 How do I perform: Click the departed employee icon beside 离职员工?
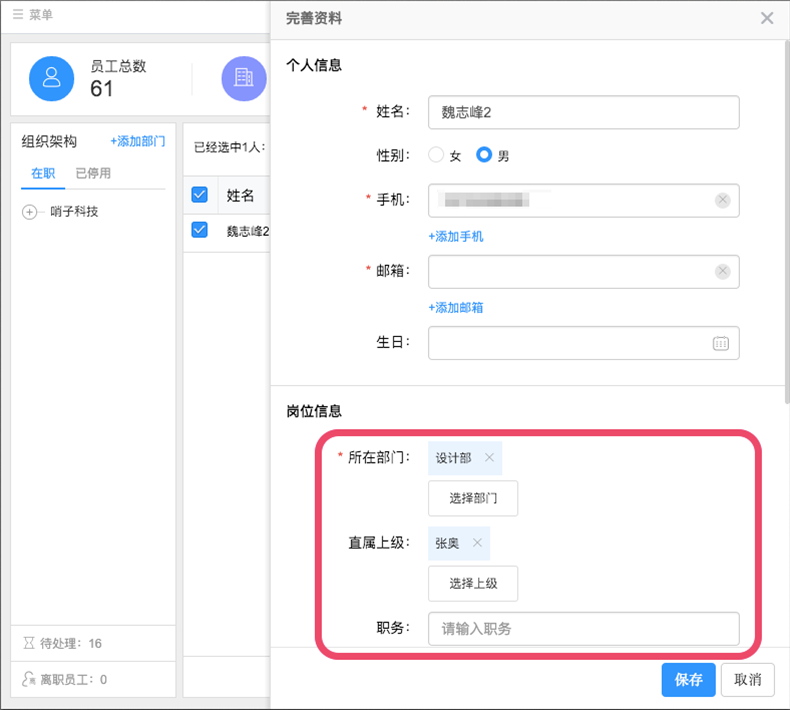click(28, 679)
